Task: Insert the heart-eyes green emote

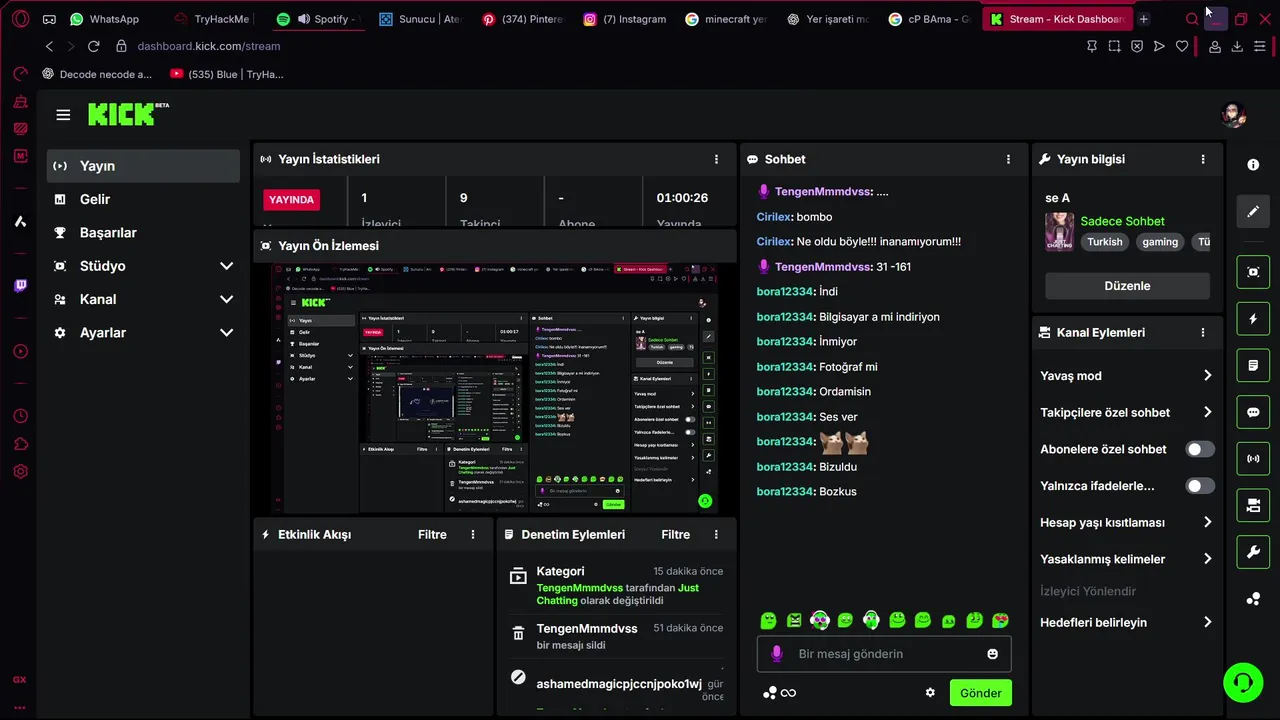Action: click(x=1000, y=621)
